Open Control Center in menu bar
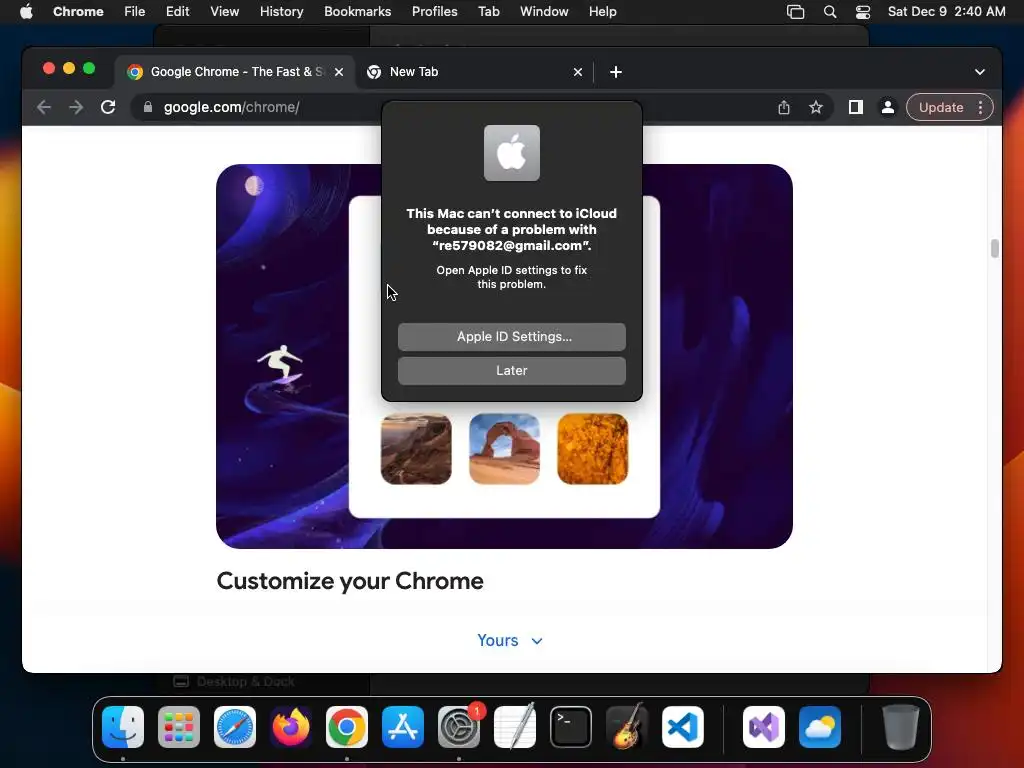This screenshot has height=768, width=1024. click(x=863, y=12)
